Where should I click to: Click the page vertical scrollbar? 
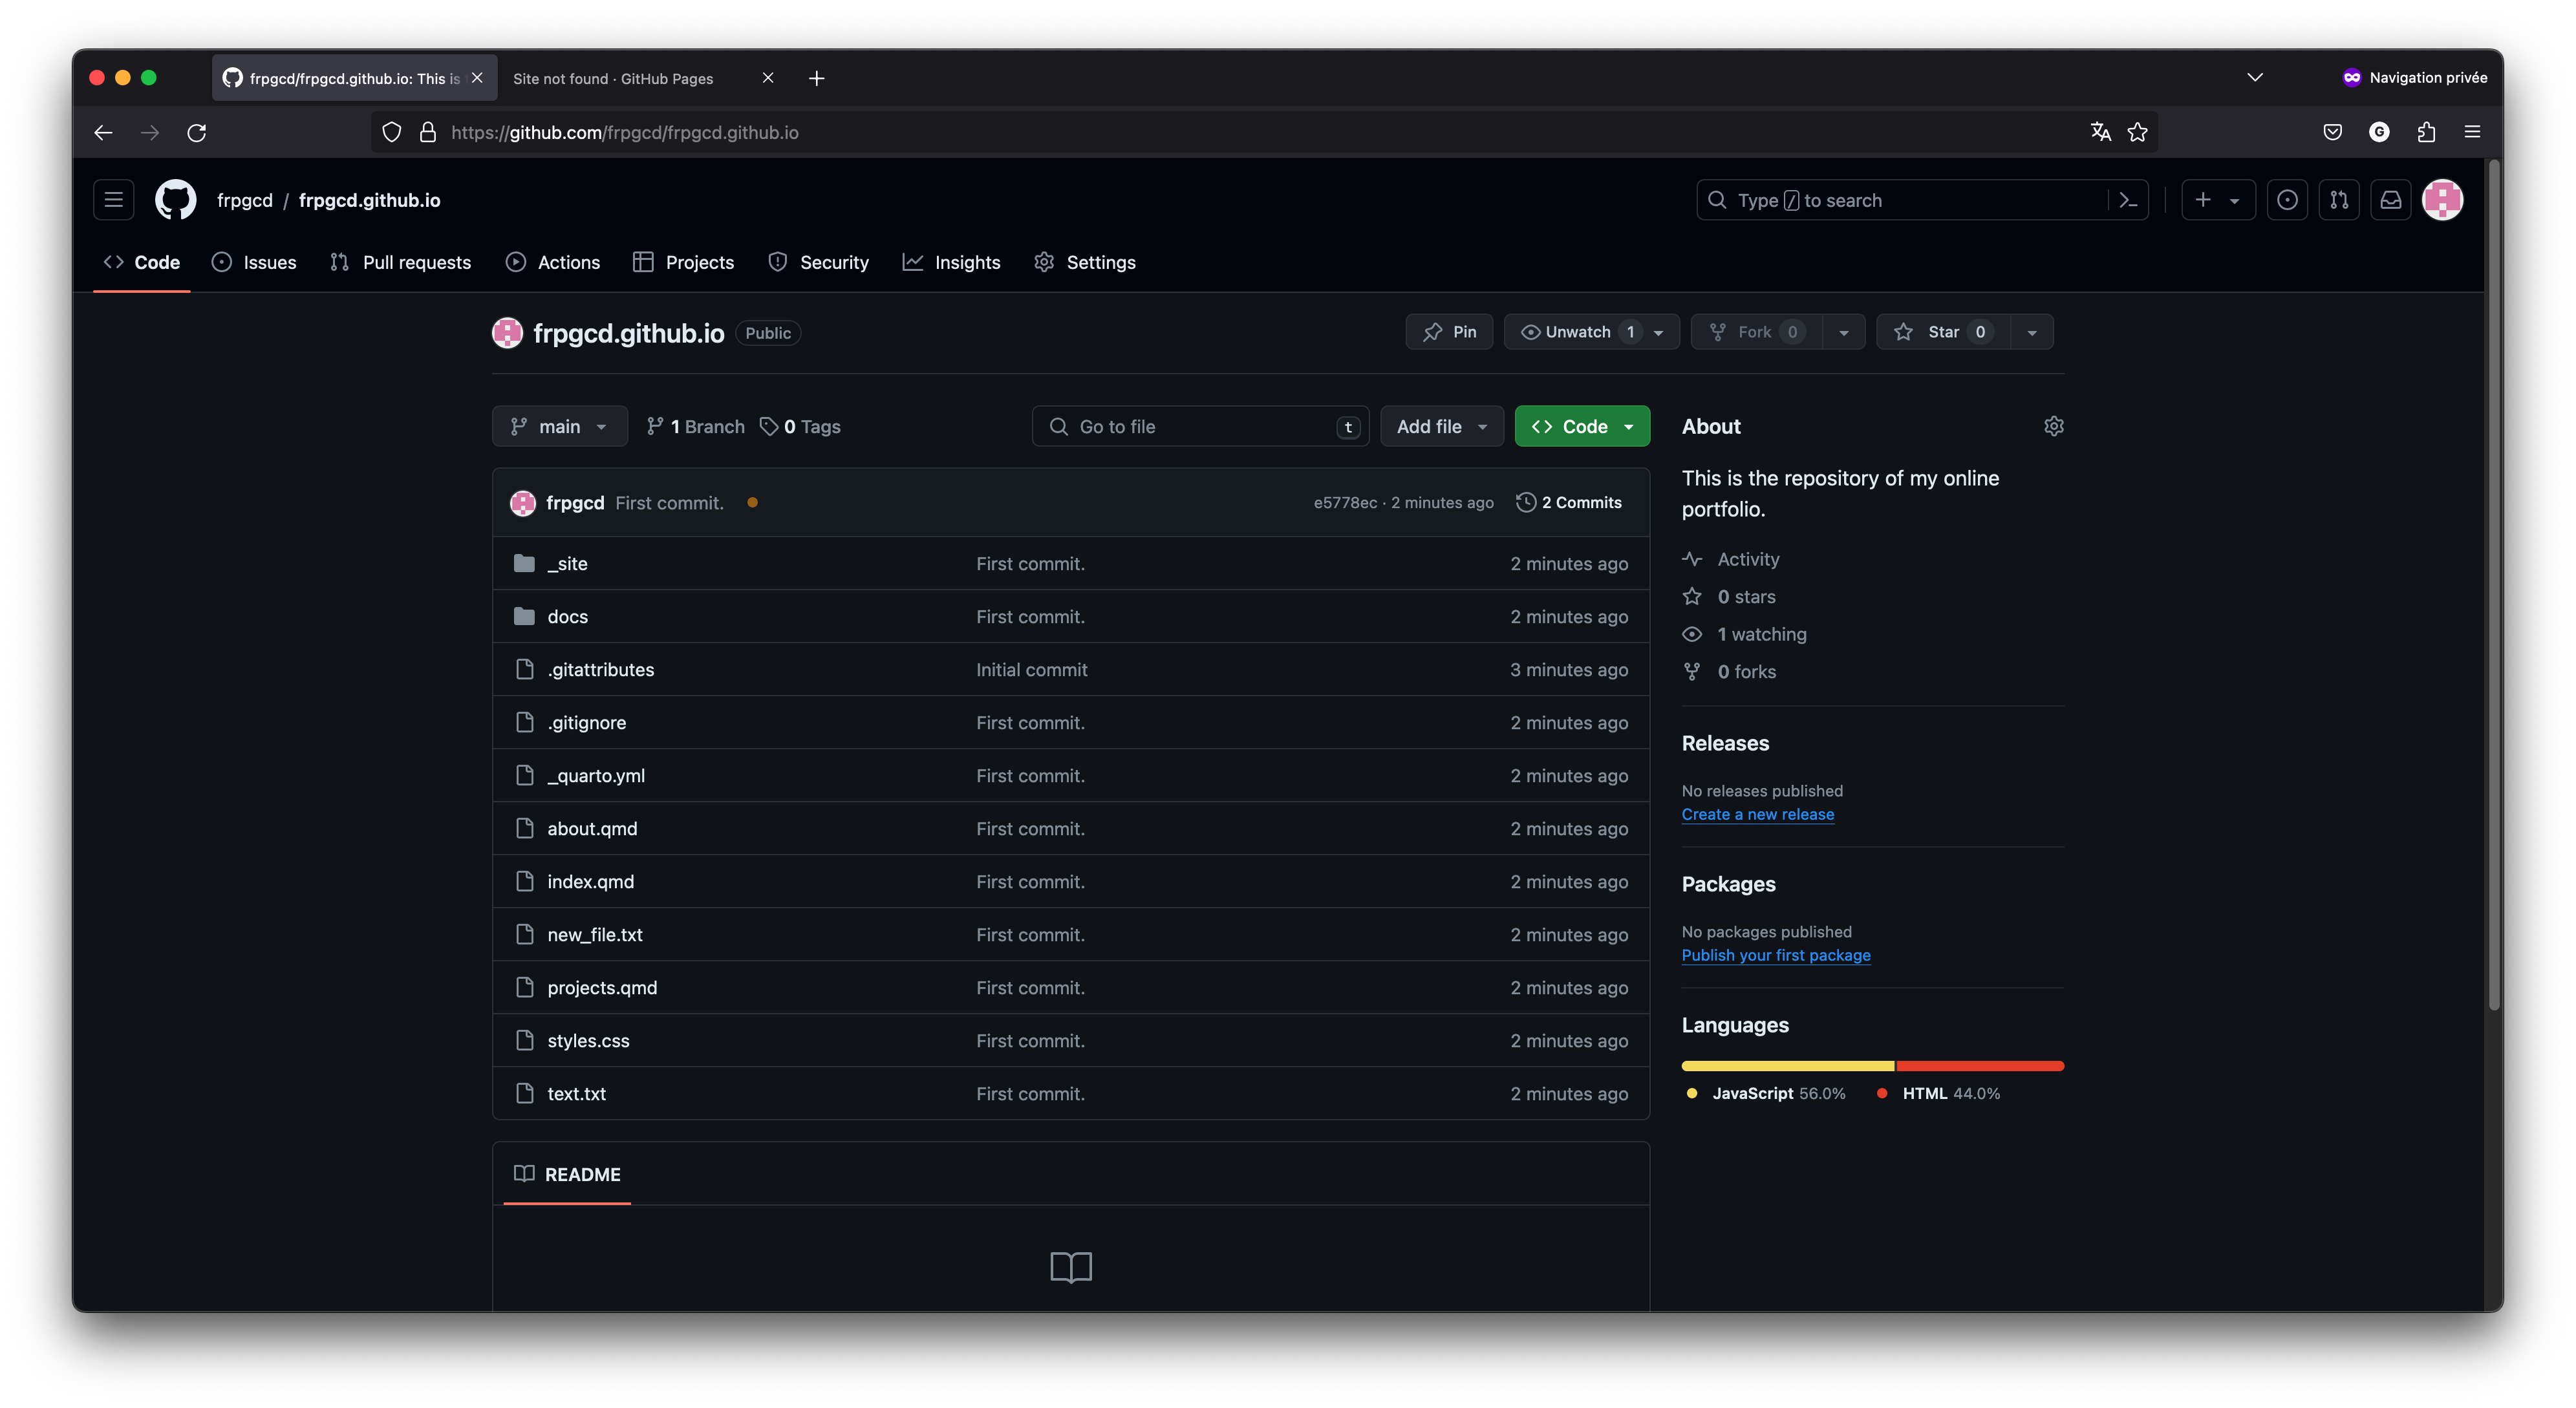click(x=2494, y=585)
